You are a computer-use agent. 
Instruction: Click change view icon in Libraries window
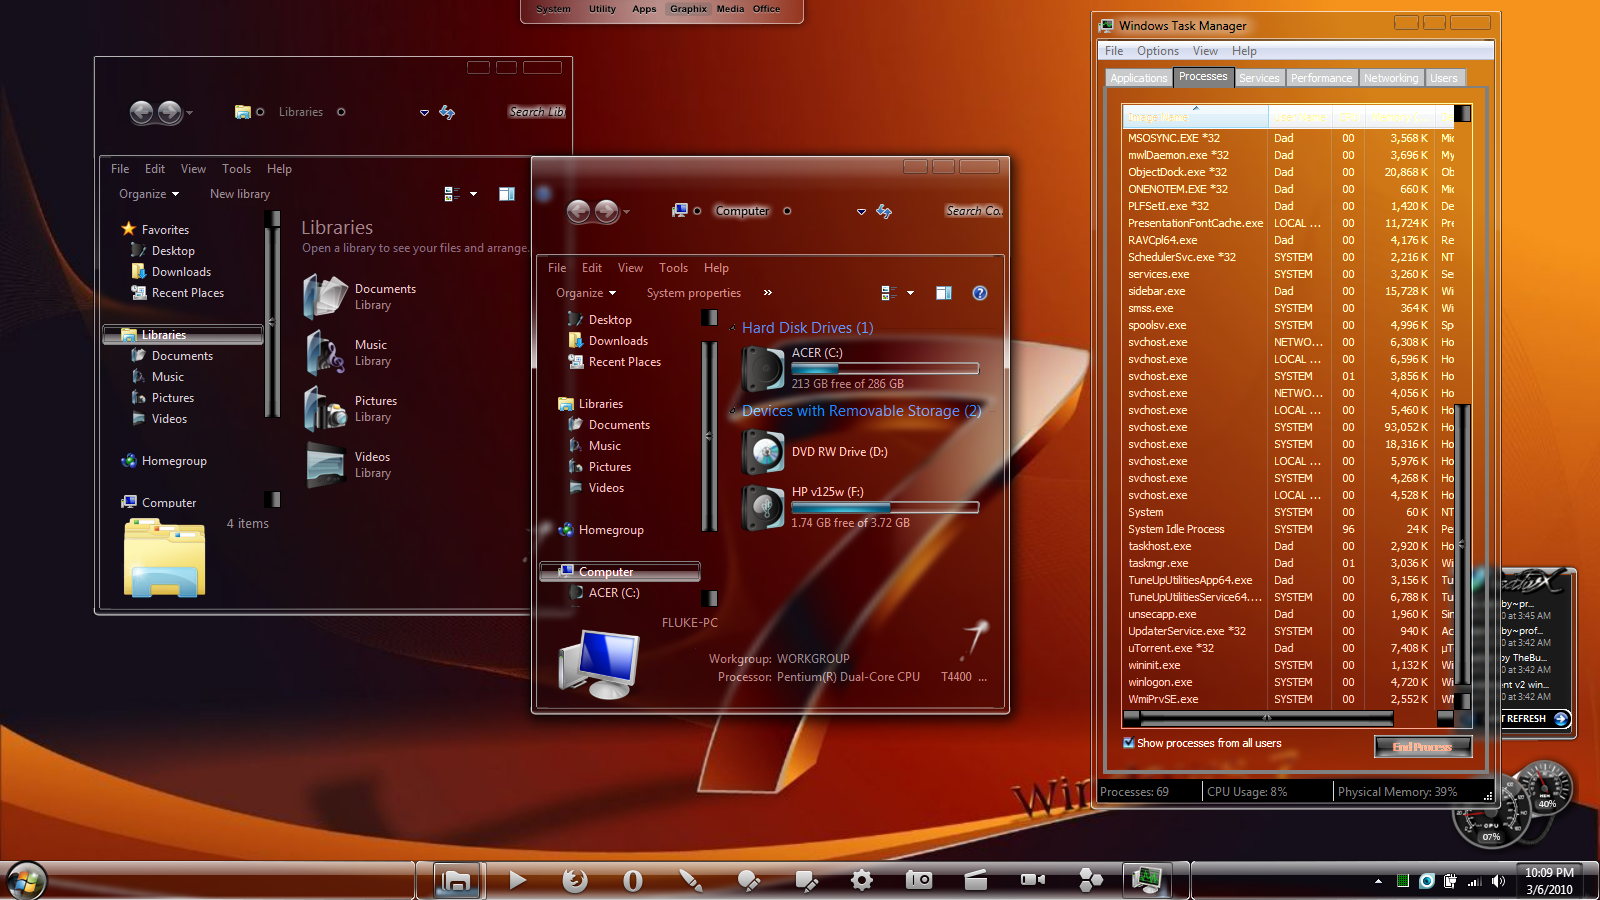click(452, 194)
